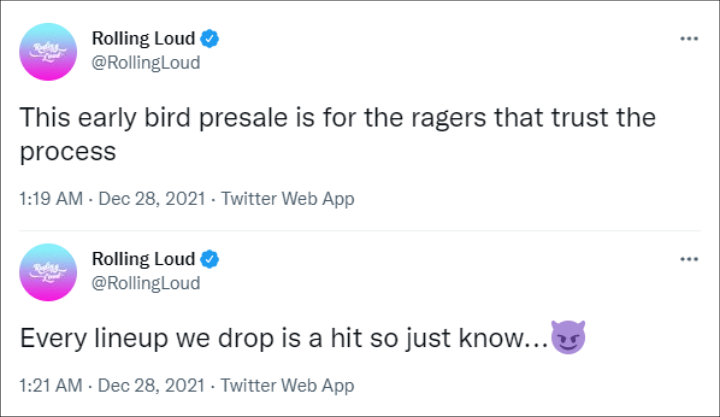
Task: Open the 1:19 AM timestamp
Action: [50, 199]
